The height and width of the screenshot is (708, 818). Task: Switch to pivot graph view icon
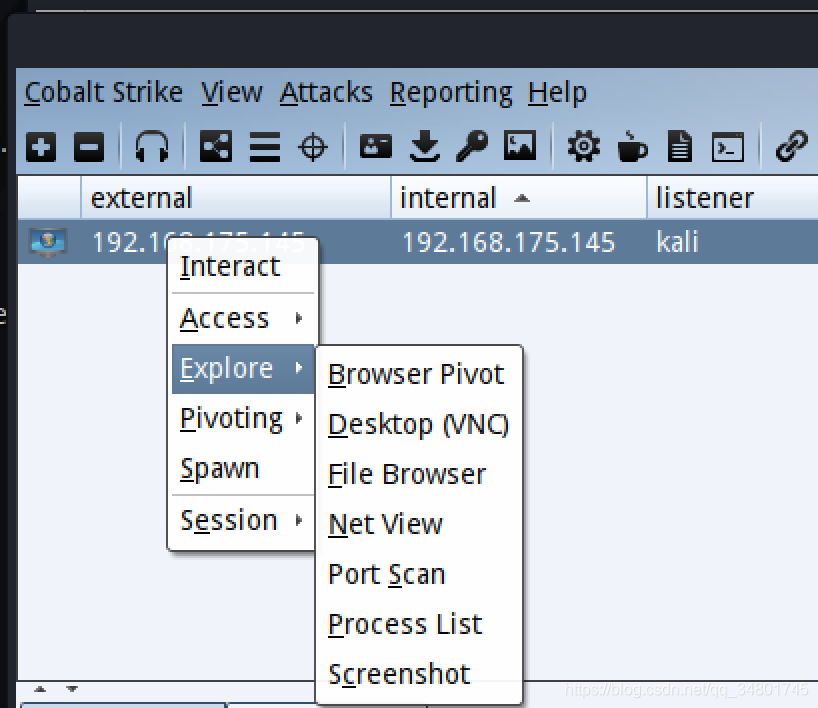click(216, 146)
